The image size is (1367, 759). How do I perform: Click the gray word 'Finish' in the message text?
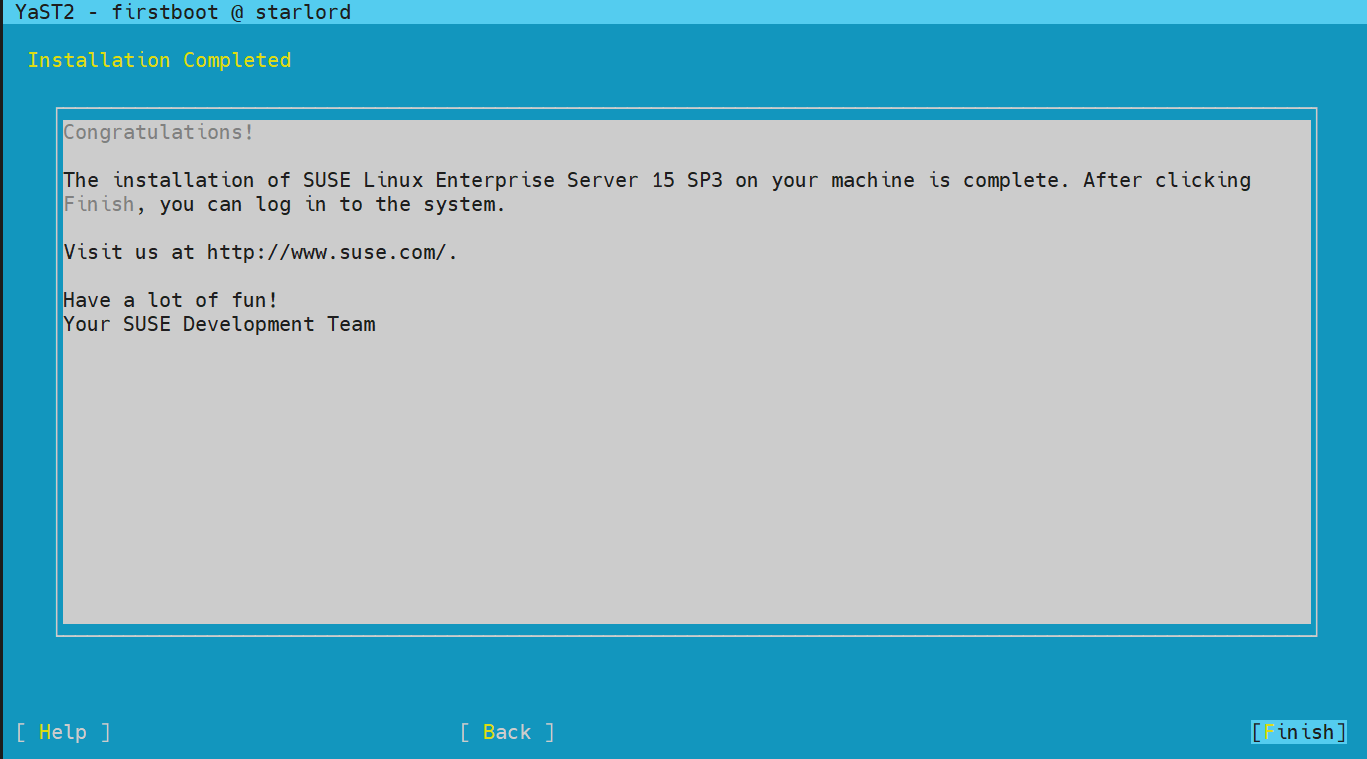pyautogui.click(x=99, y=204)
